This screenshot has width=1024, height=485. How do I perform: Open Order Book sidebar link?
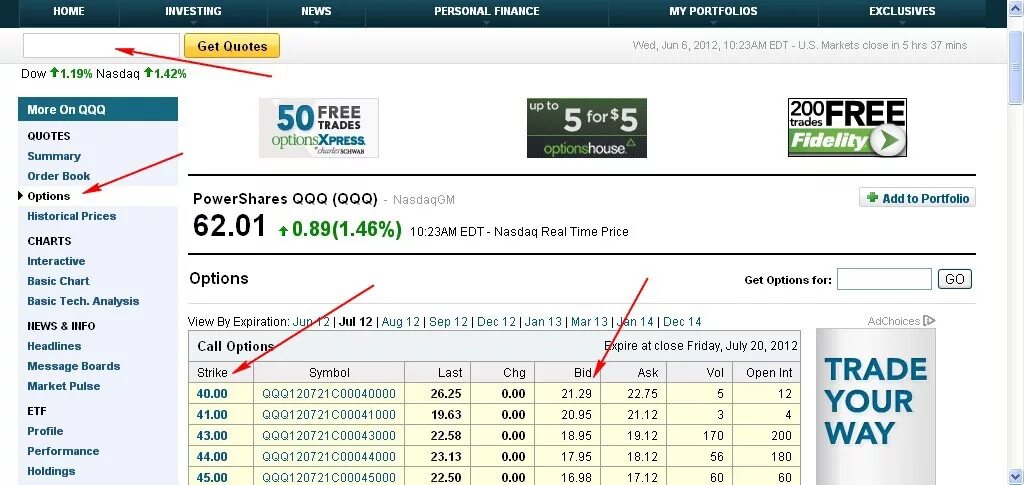click(x=59, y=176)
